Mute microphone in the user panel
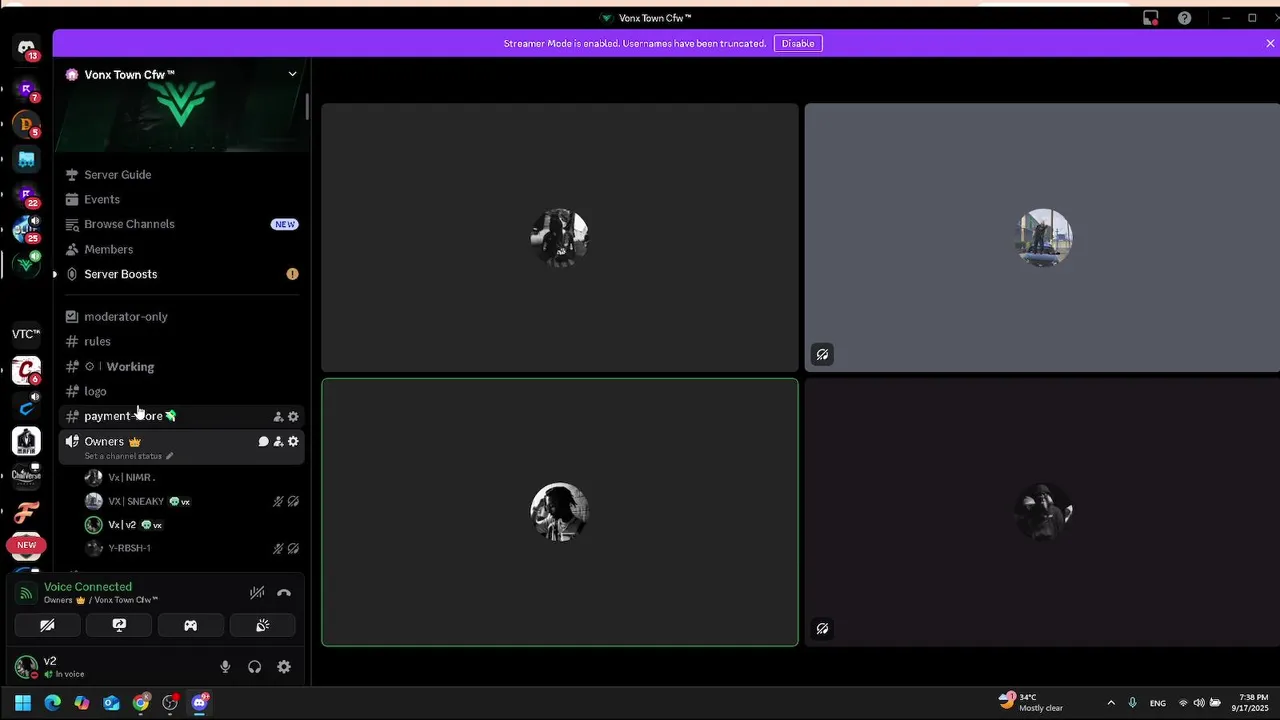 click(225, 667)
